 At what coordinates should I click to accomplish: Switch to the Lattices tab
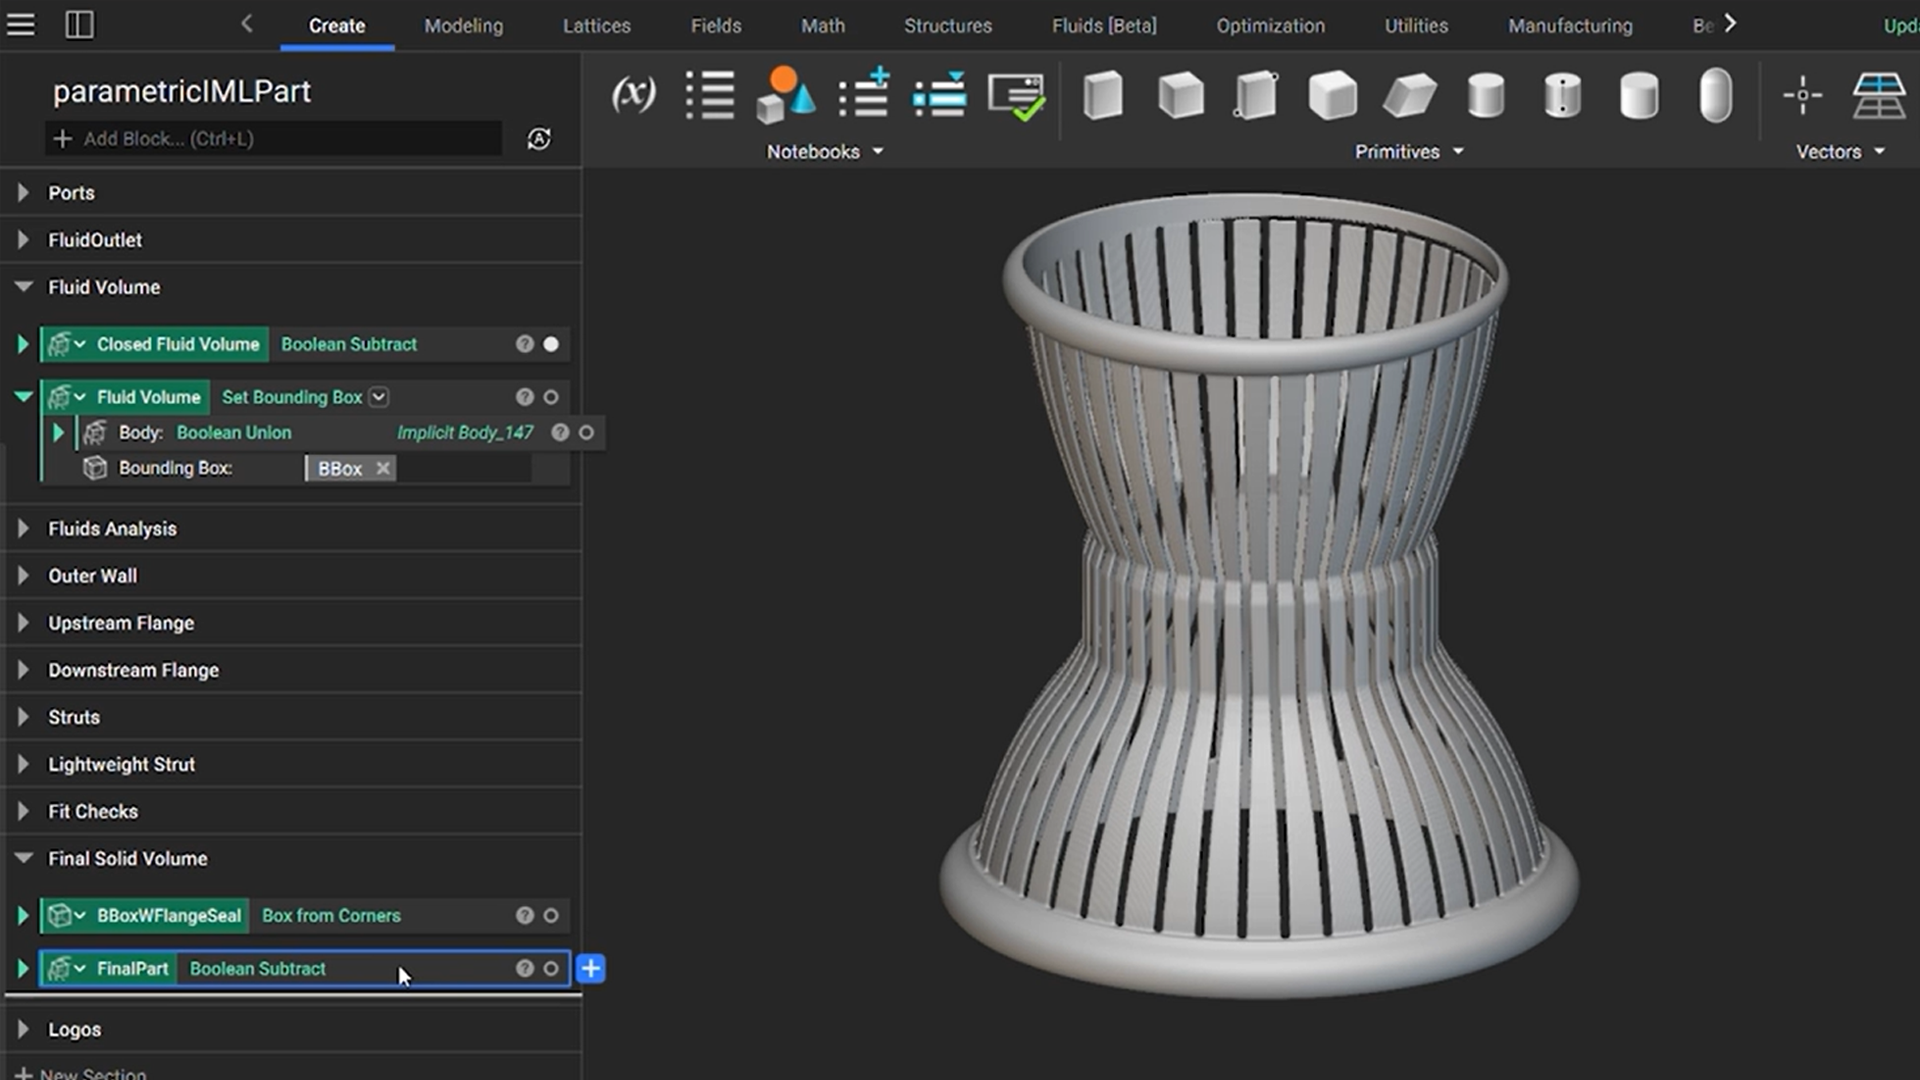click(x=596, y=26)
